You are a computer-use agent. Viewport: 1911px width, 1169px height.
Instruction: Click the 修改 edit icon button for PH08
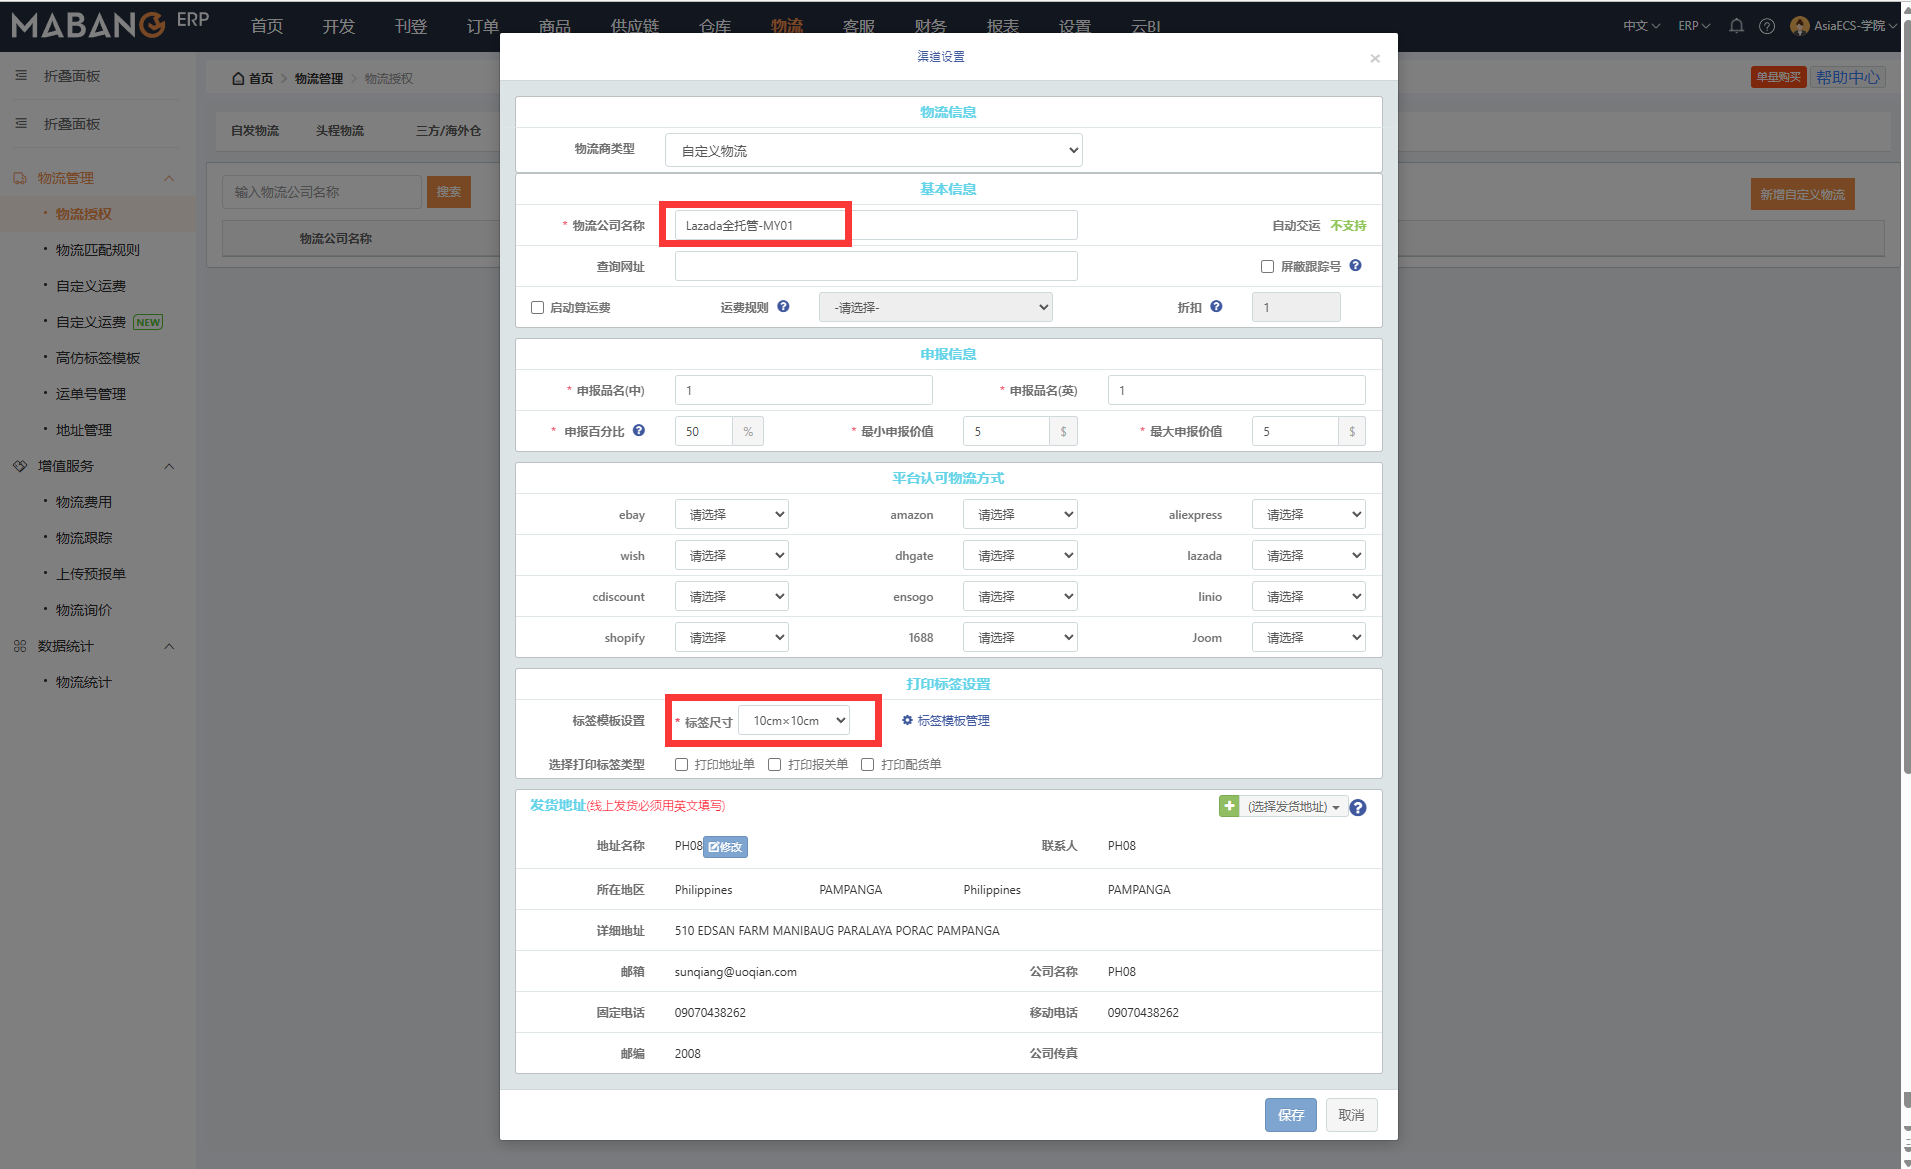726,847
